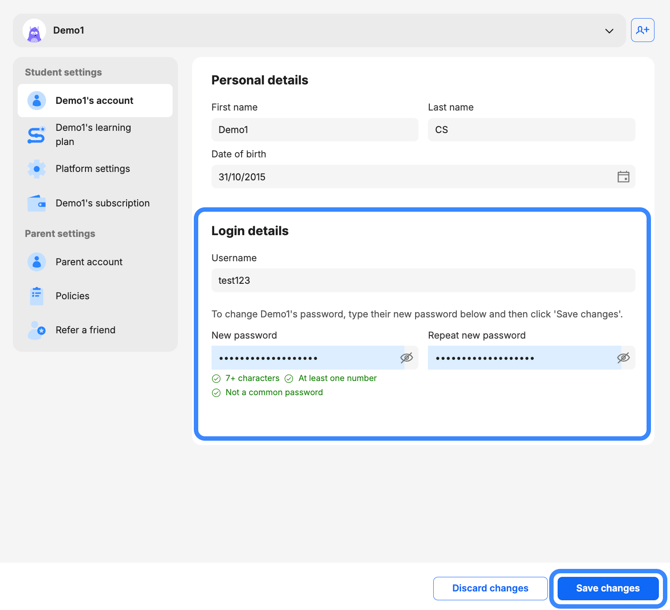Click the Demo1's account person icon
670x610 pixels.
point(37,100)
